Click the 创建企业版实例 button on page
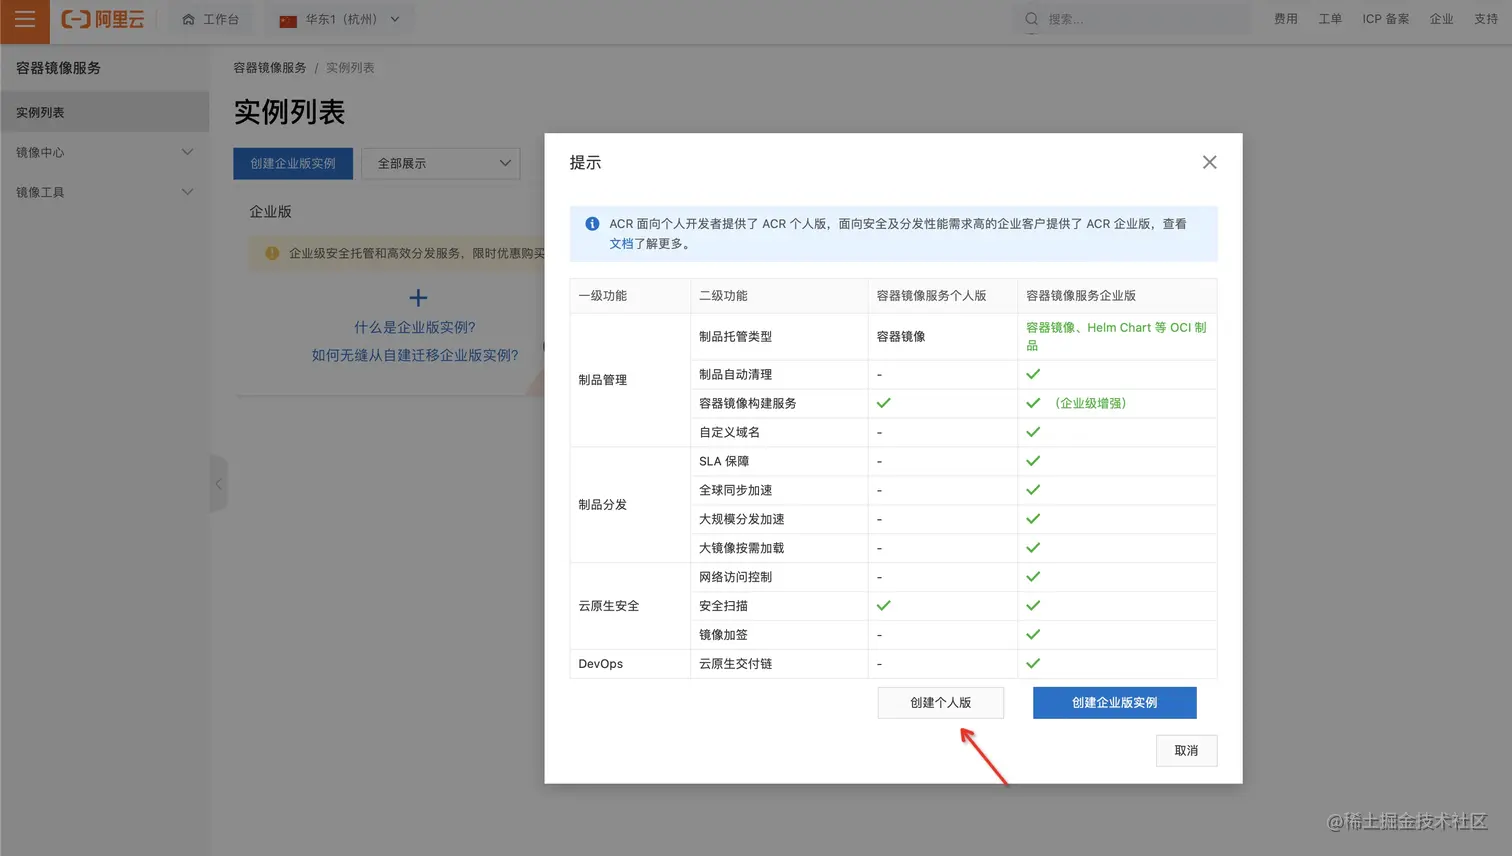1512x856 pixels. [293, 163]
